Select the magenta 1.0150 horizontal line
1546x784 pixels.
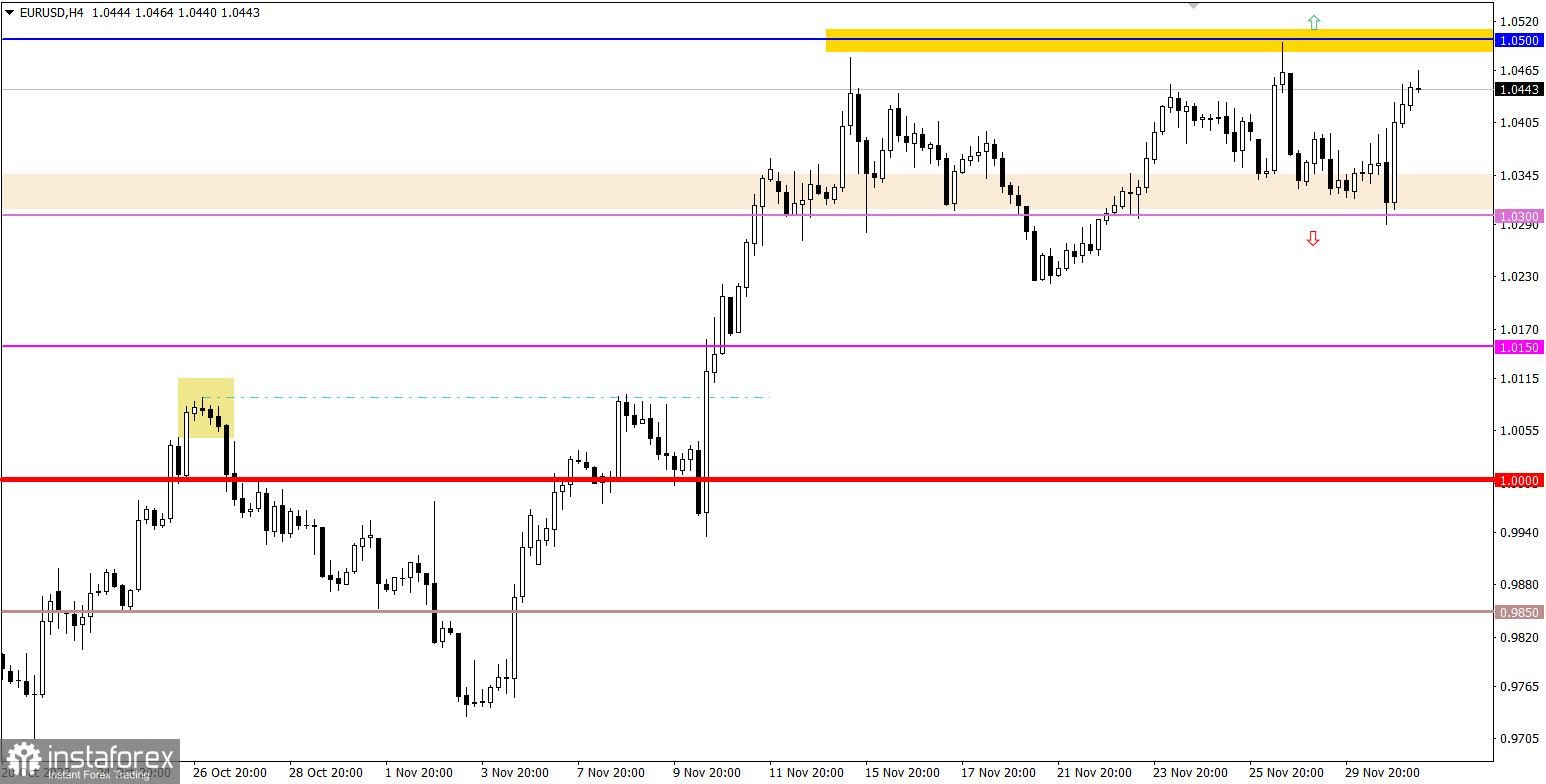point(746,347)
